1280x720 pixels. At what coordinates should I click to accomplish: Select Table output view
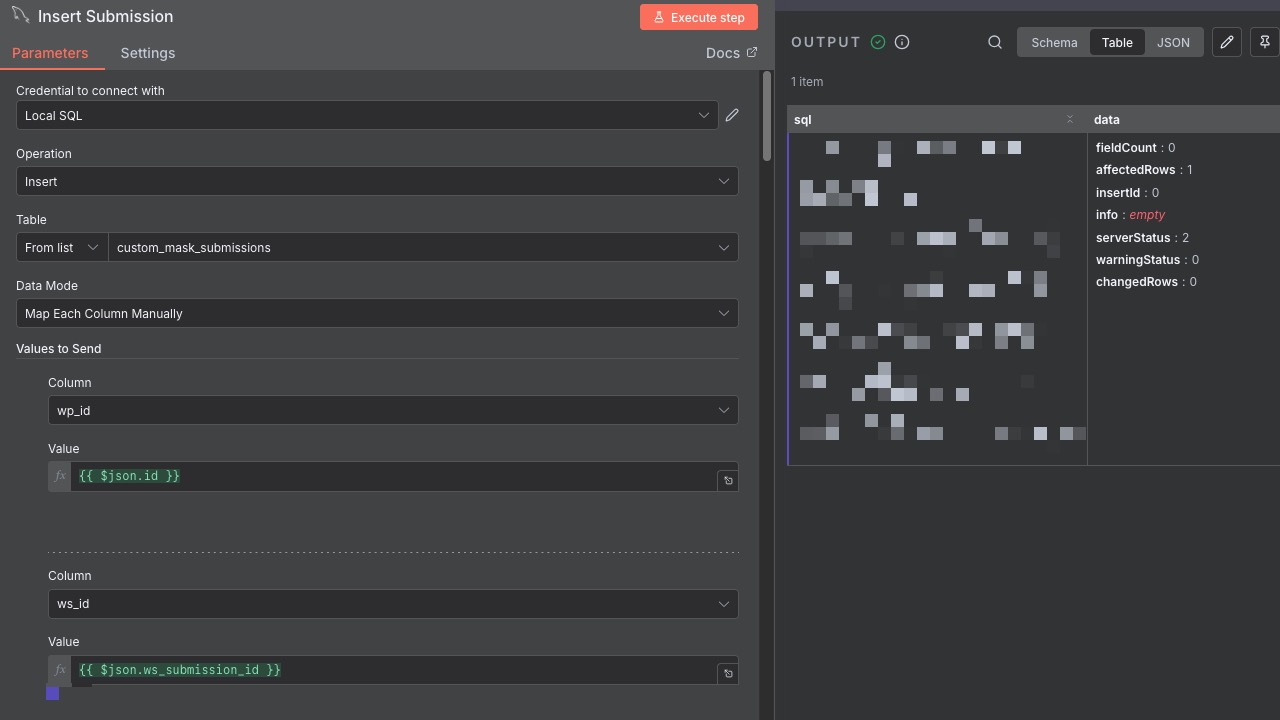1117,42
